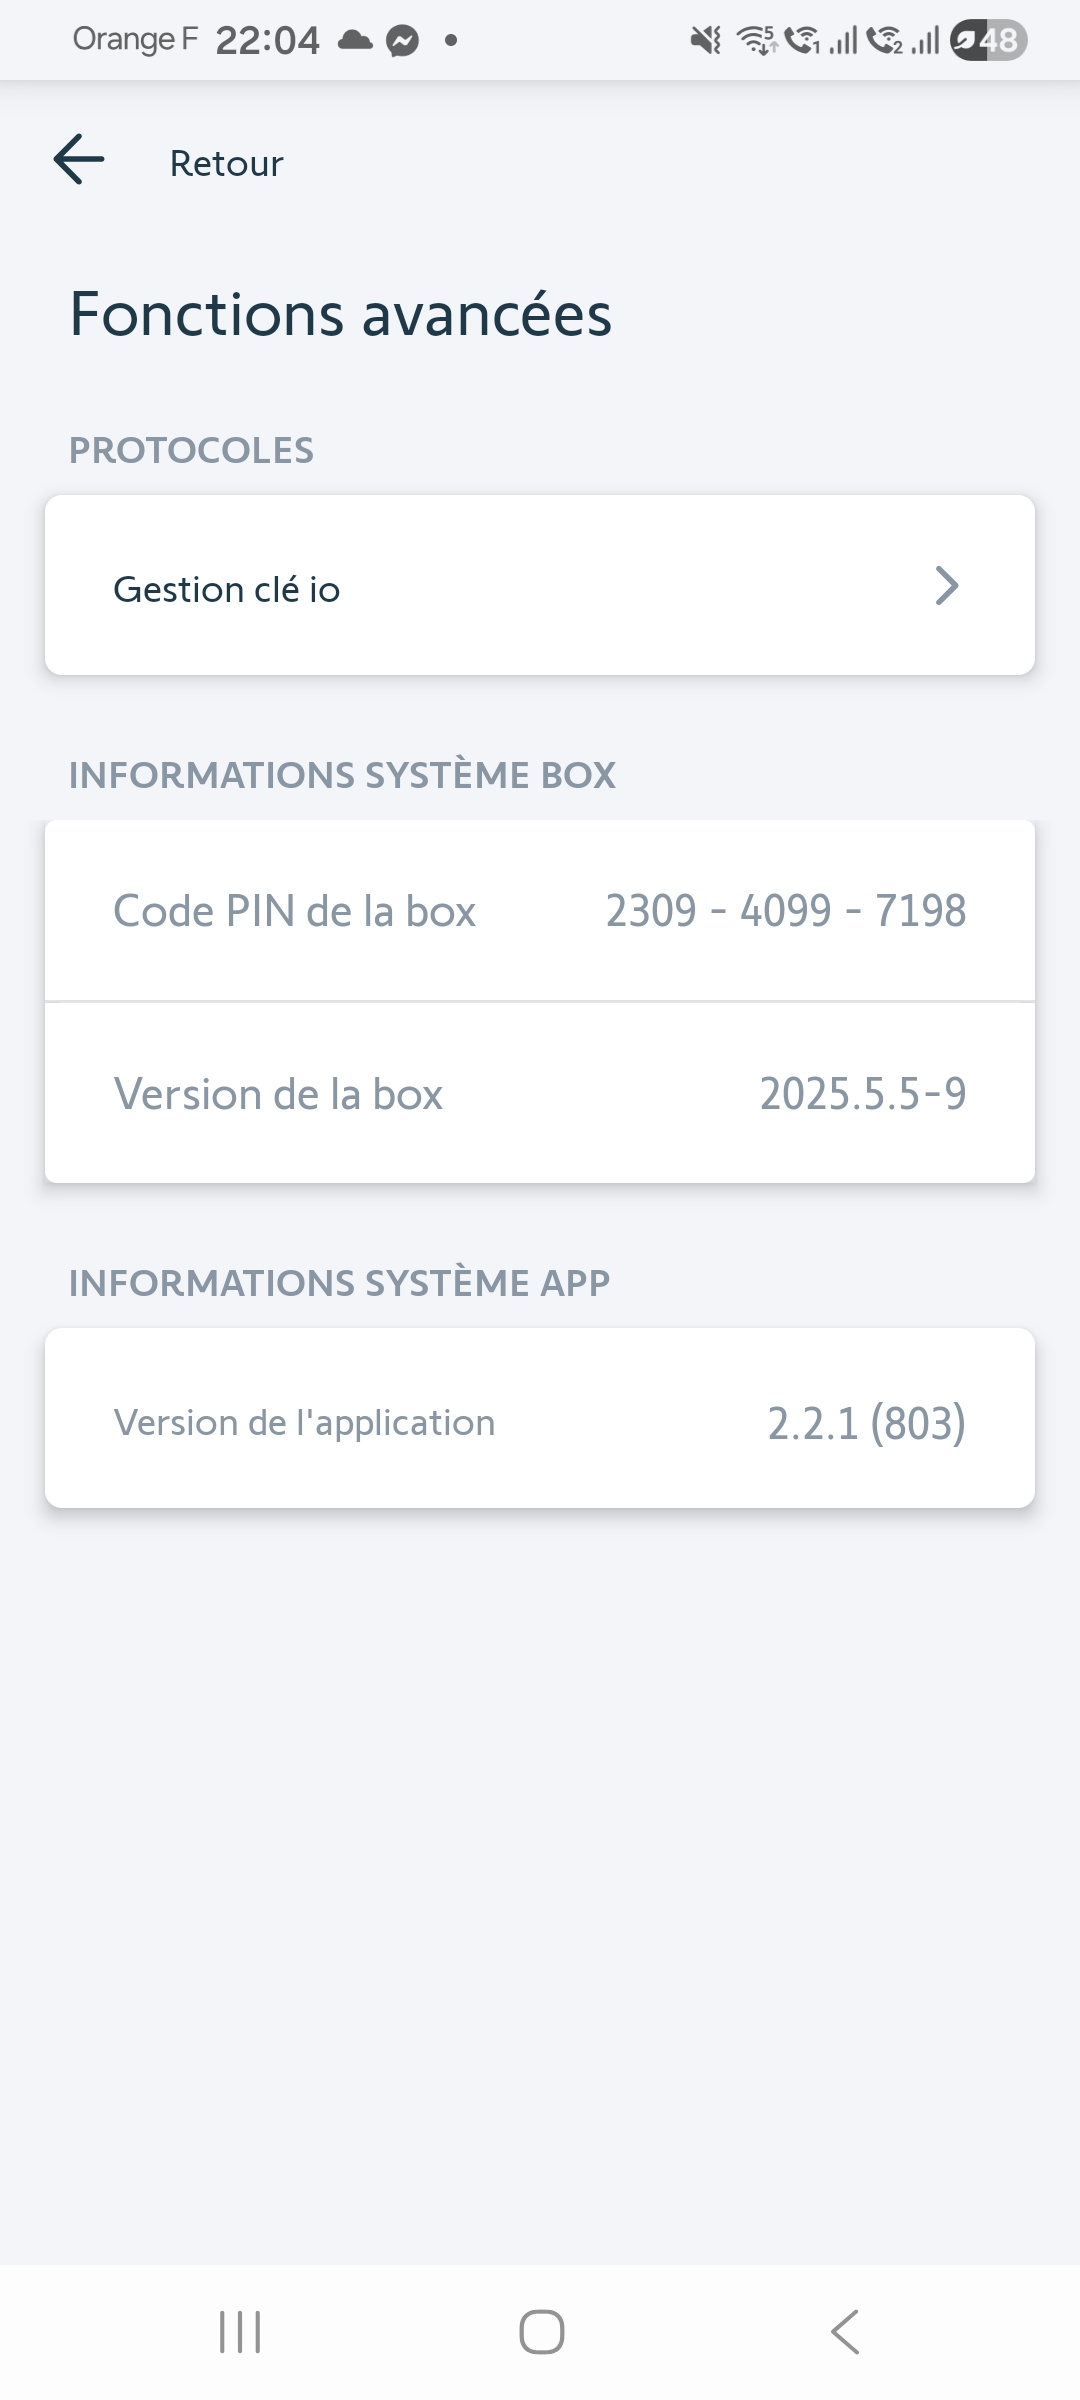Screen dimensions: 1080x2400
Task: Tap the app version 2.2.1 (803)
Action: (x=866, y=1422)
